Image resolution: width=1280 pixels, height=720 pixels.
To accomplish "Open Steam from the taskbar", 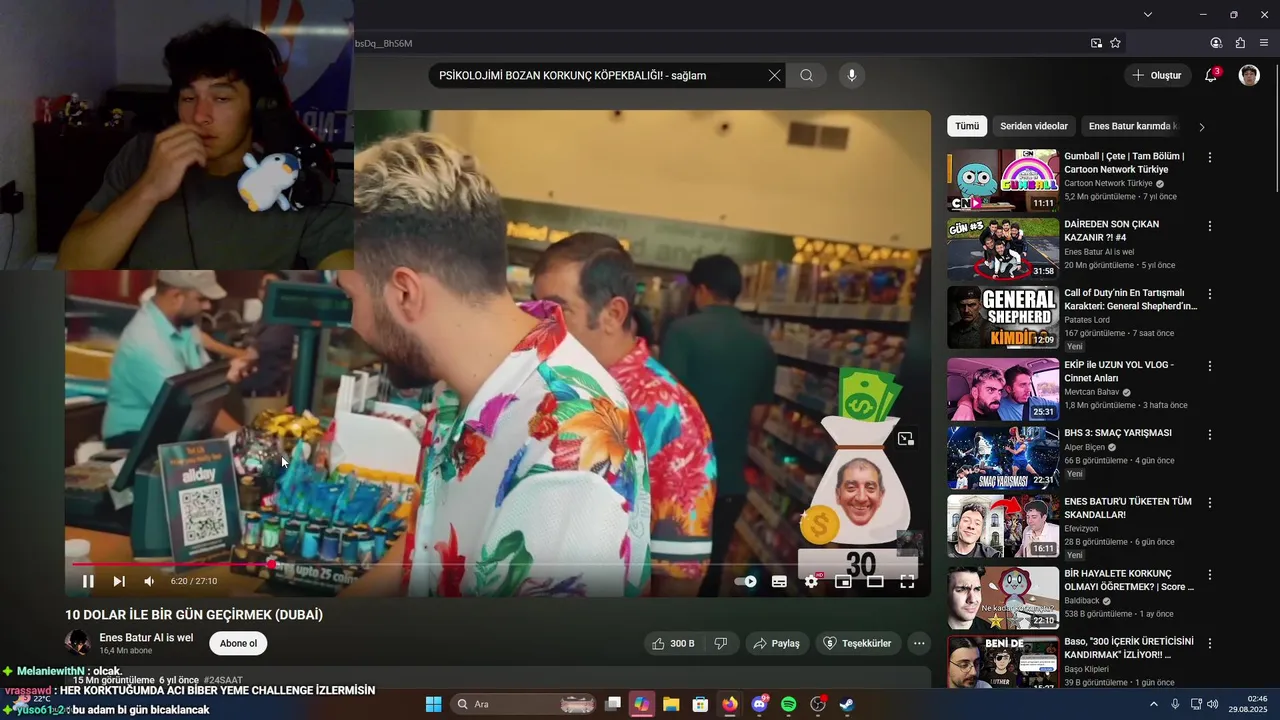I will tap(846, 704).
